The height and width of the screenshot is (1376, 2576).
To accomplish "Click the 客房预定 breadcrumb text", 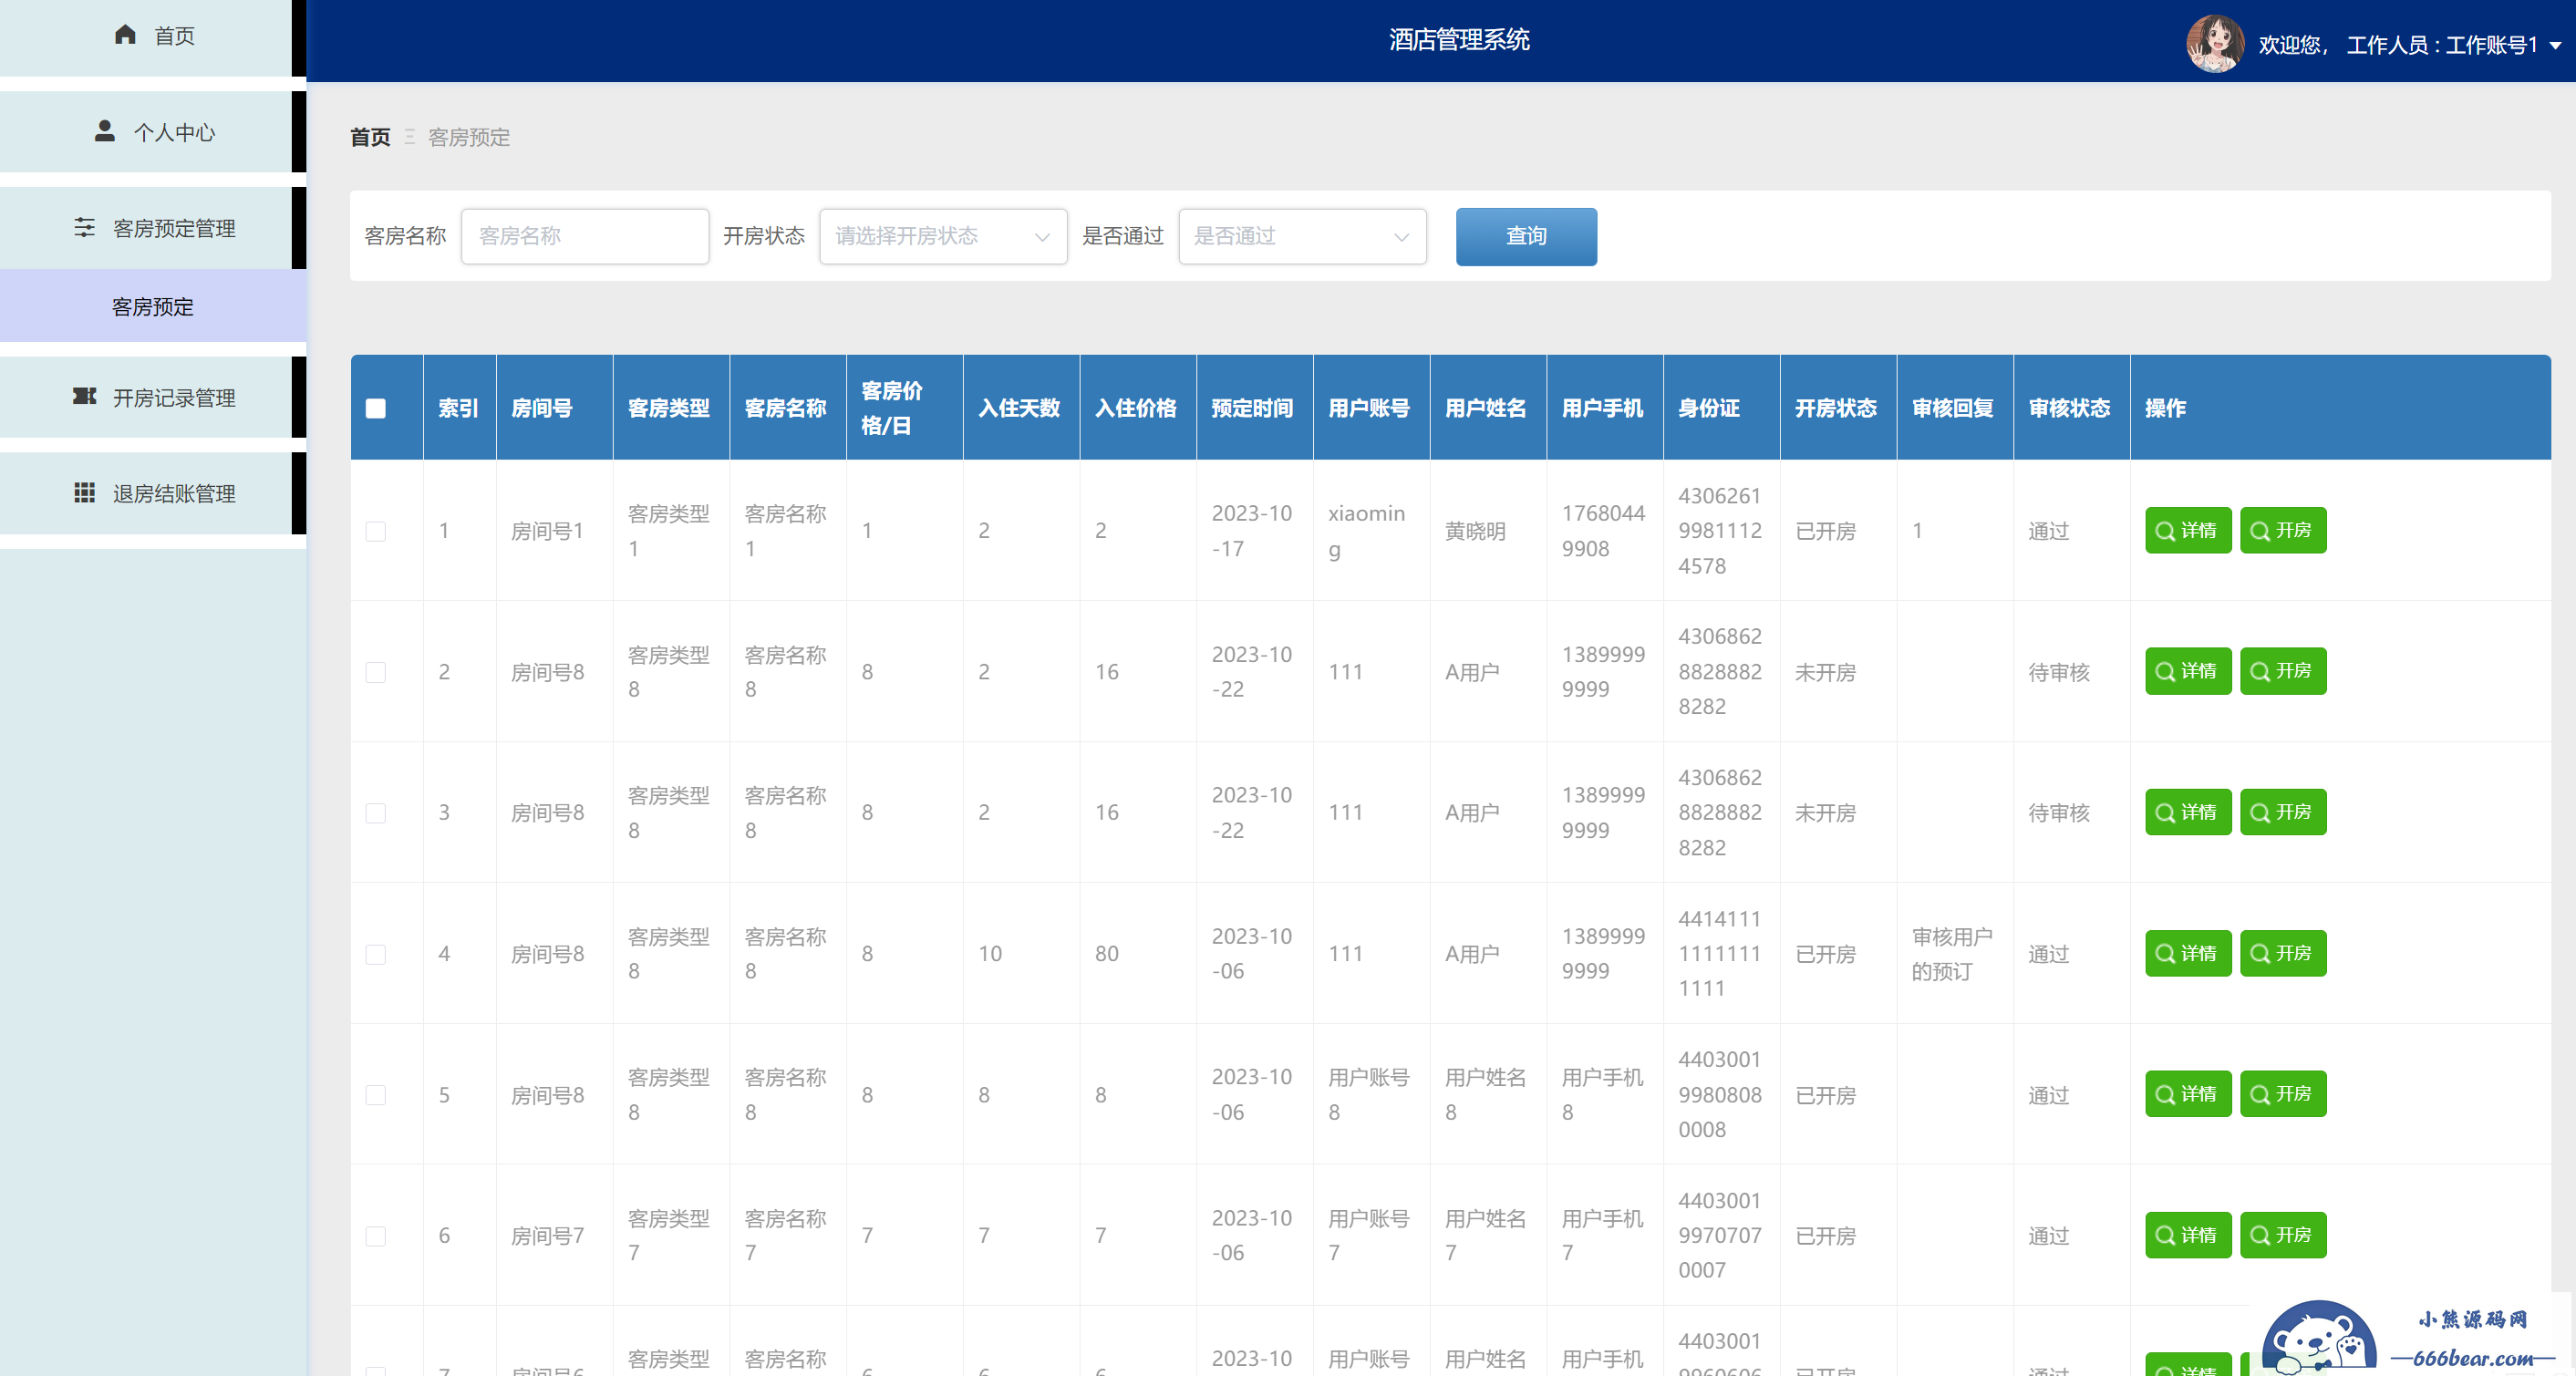I will pos(469,137).
